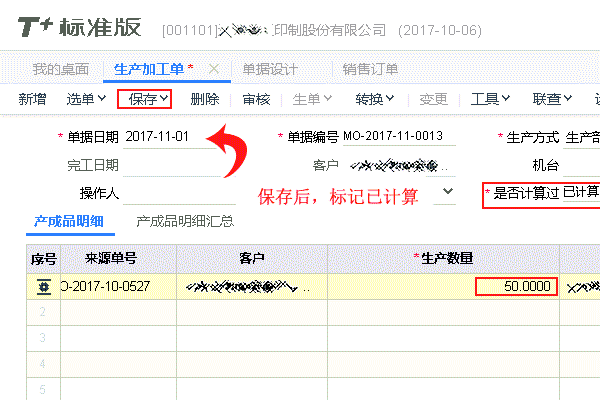Screen dimensions: 600x400
Task: Open the 工具 dropdown menu
Action: point(491,99)
